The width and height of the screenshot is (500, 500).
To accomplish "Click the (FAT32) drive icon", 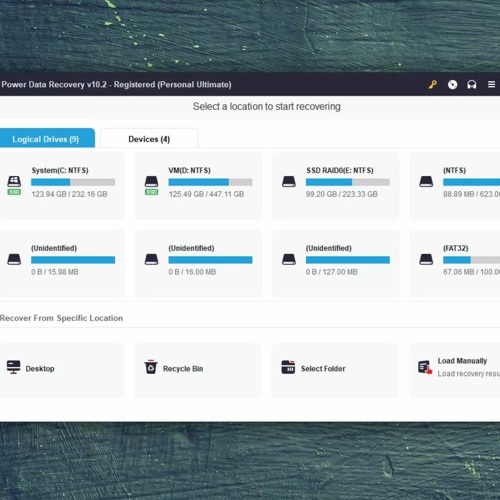I will pos(426,259).
